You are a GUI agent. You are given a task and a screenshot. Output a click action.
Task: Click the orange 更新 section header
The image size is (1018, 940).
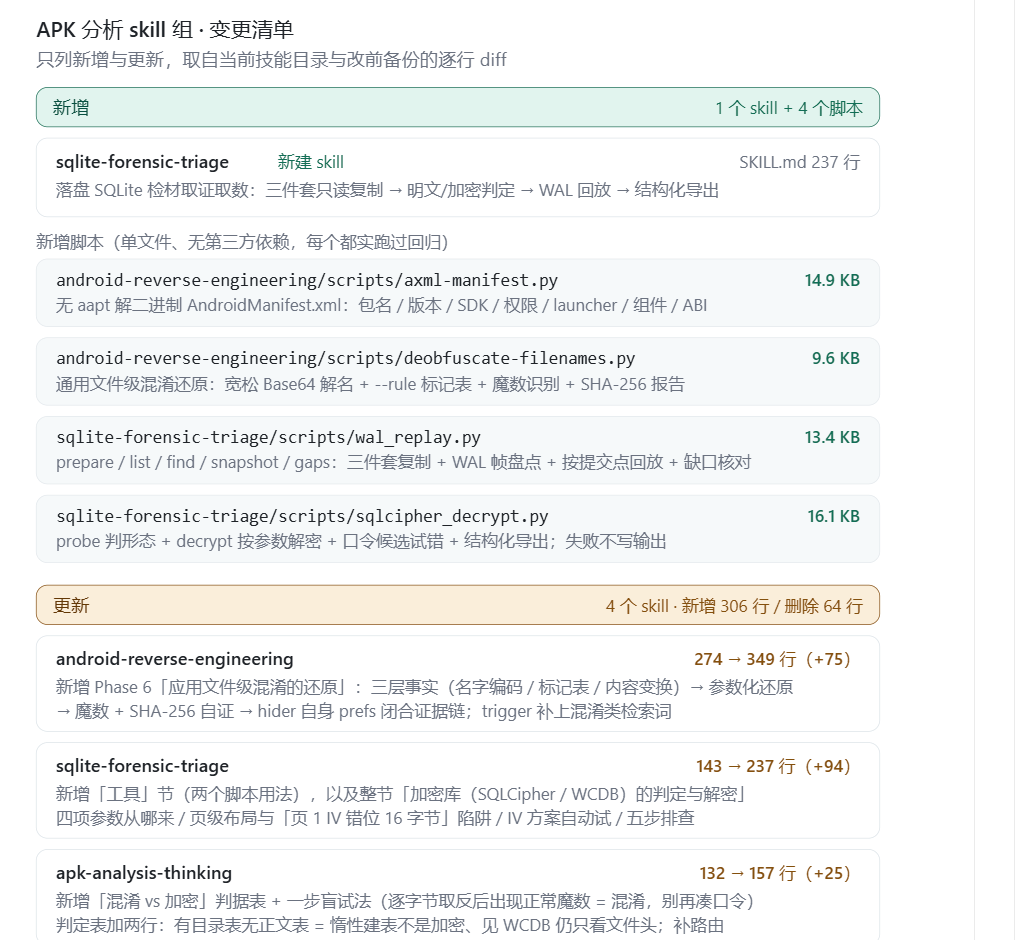(458, 605)
